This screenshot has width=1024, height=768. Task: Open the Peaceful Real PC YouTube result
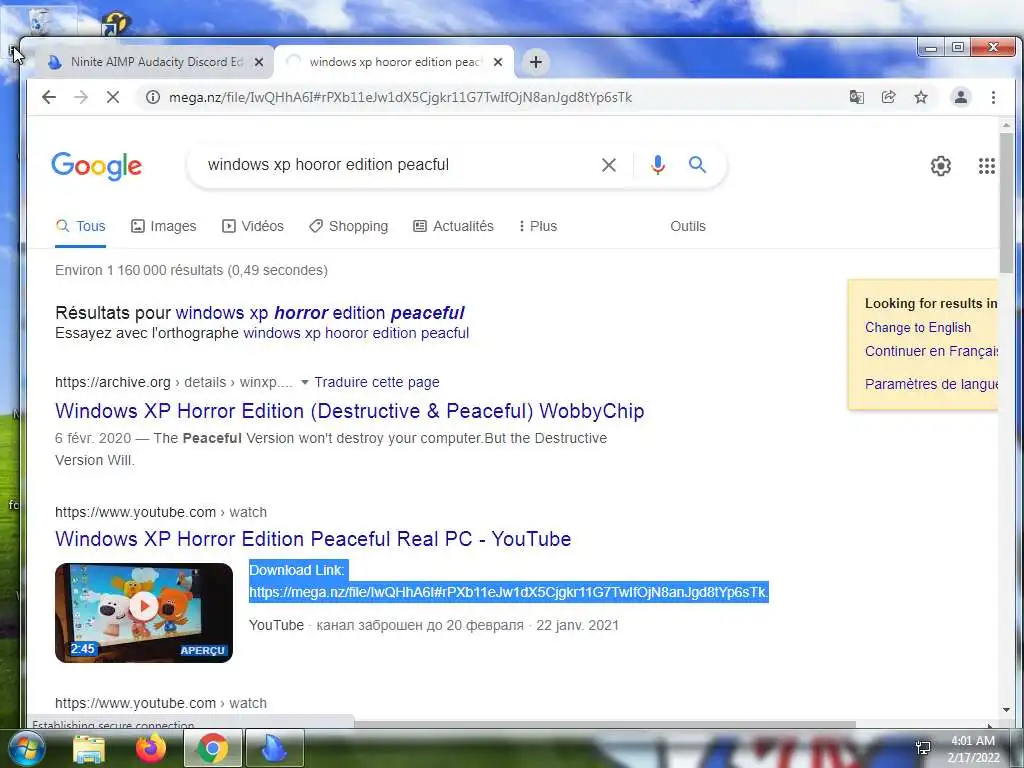coord(313,539)
